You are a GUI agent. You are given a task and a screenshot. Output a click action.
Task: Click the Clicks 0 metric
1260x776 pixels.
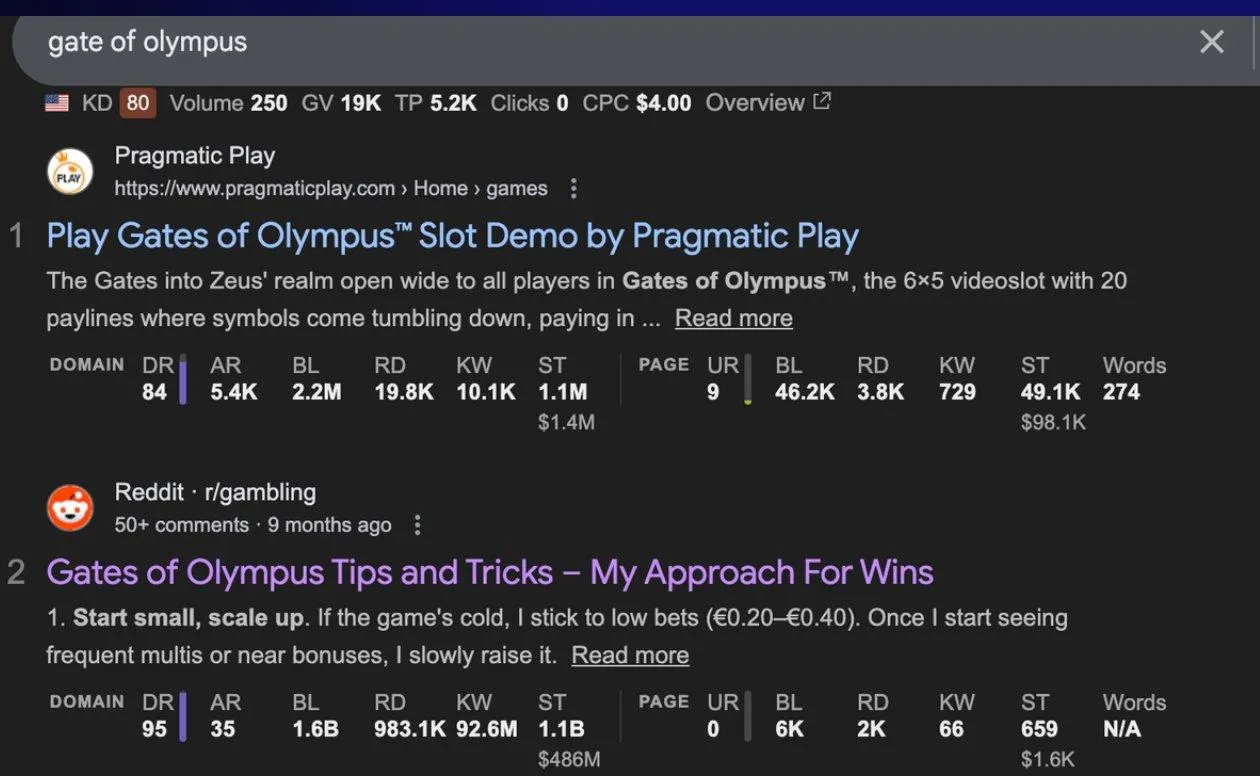pyautogui.click(x=529, y=103)
